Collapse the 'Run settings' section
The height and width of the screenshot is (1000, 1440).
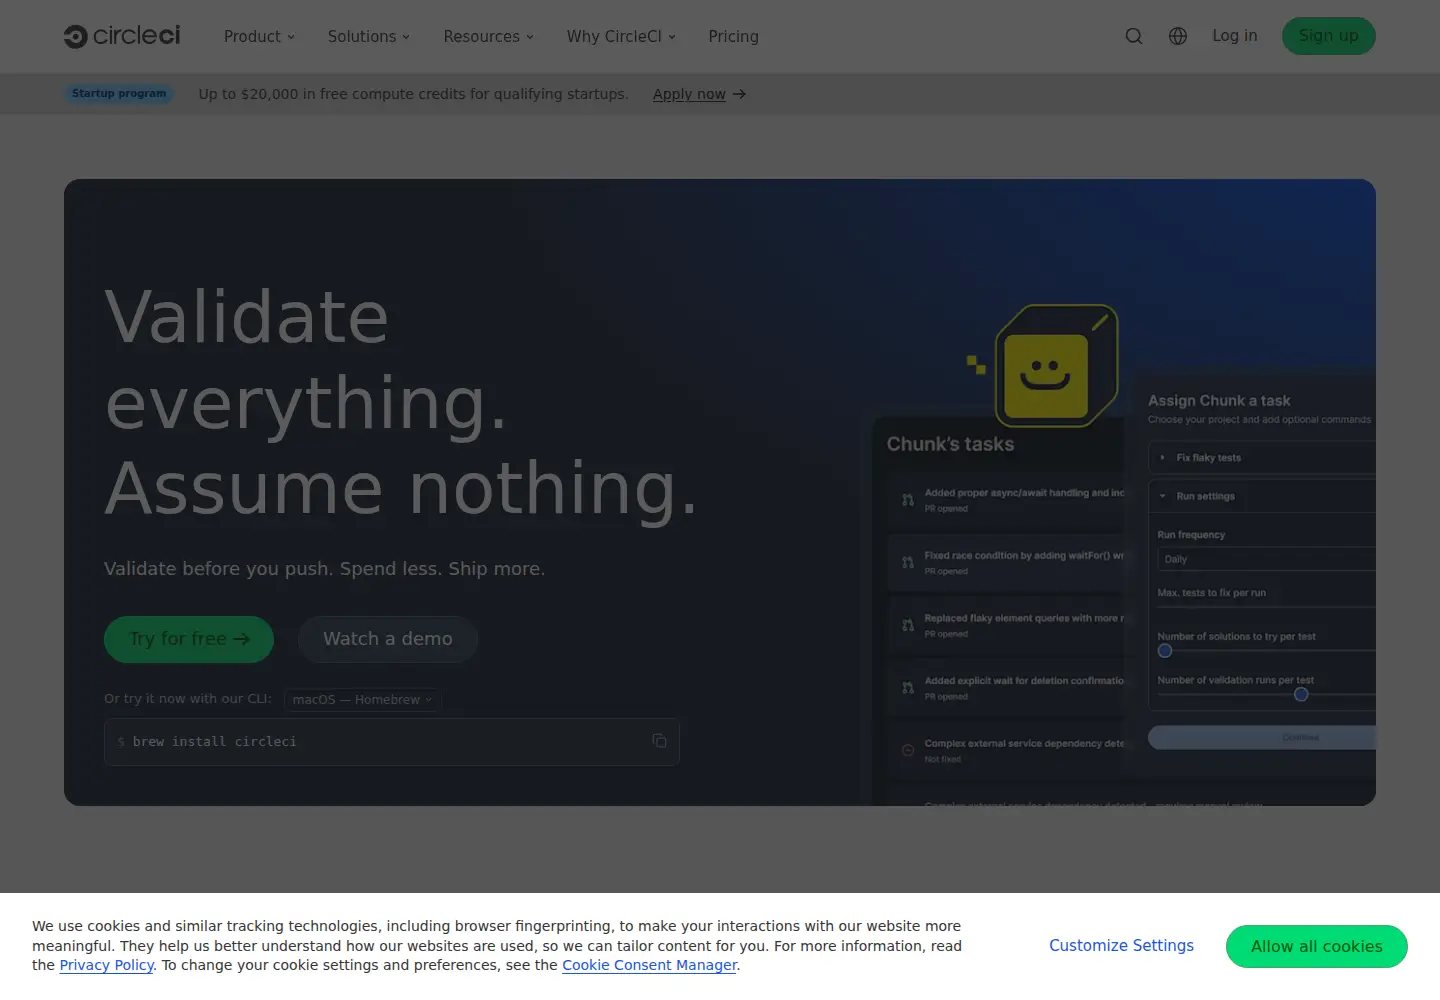point(1262,496)
